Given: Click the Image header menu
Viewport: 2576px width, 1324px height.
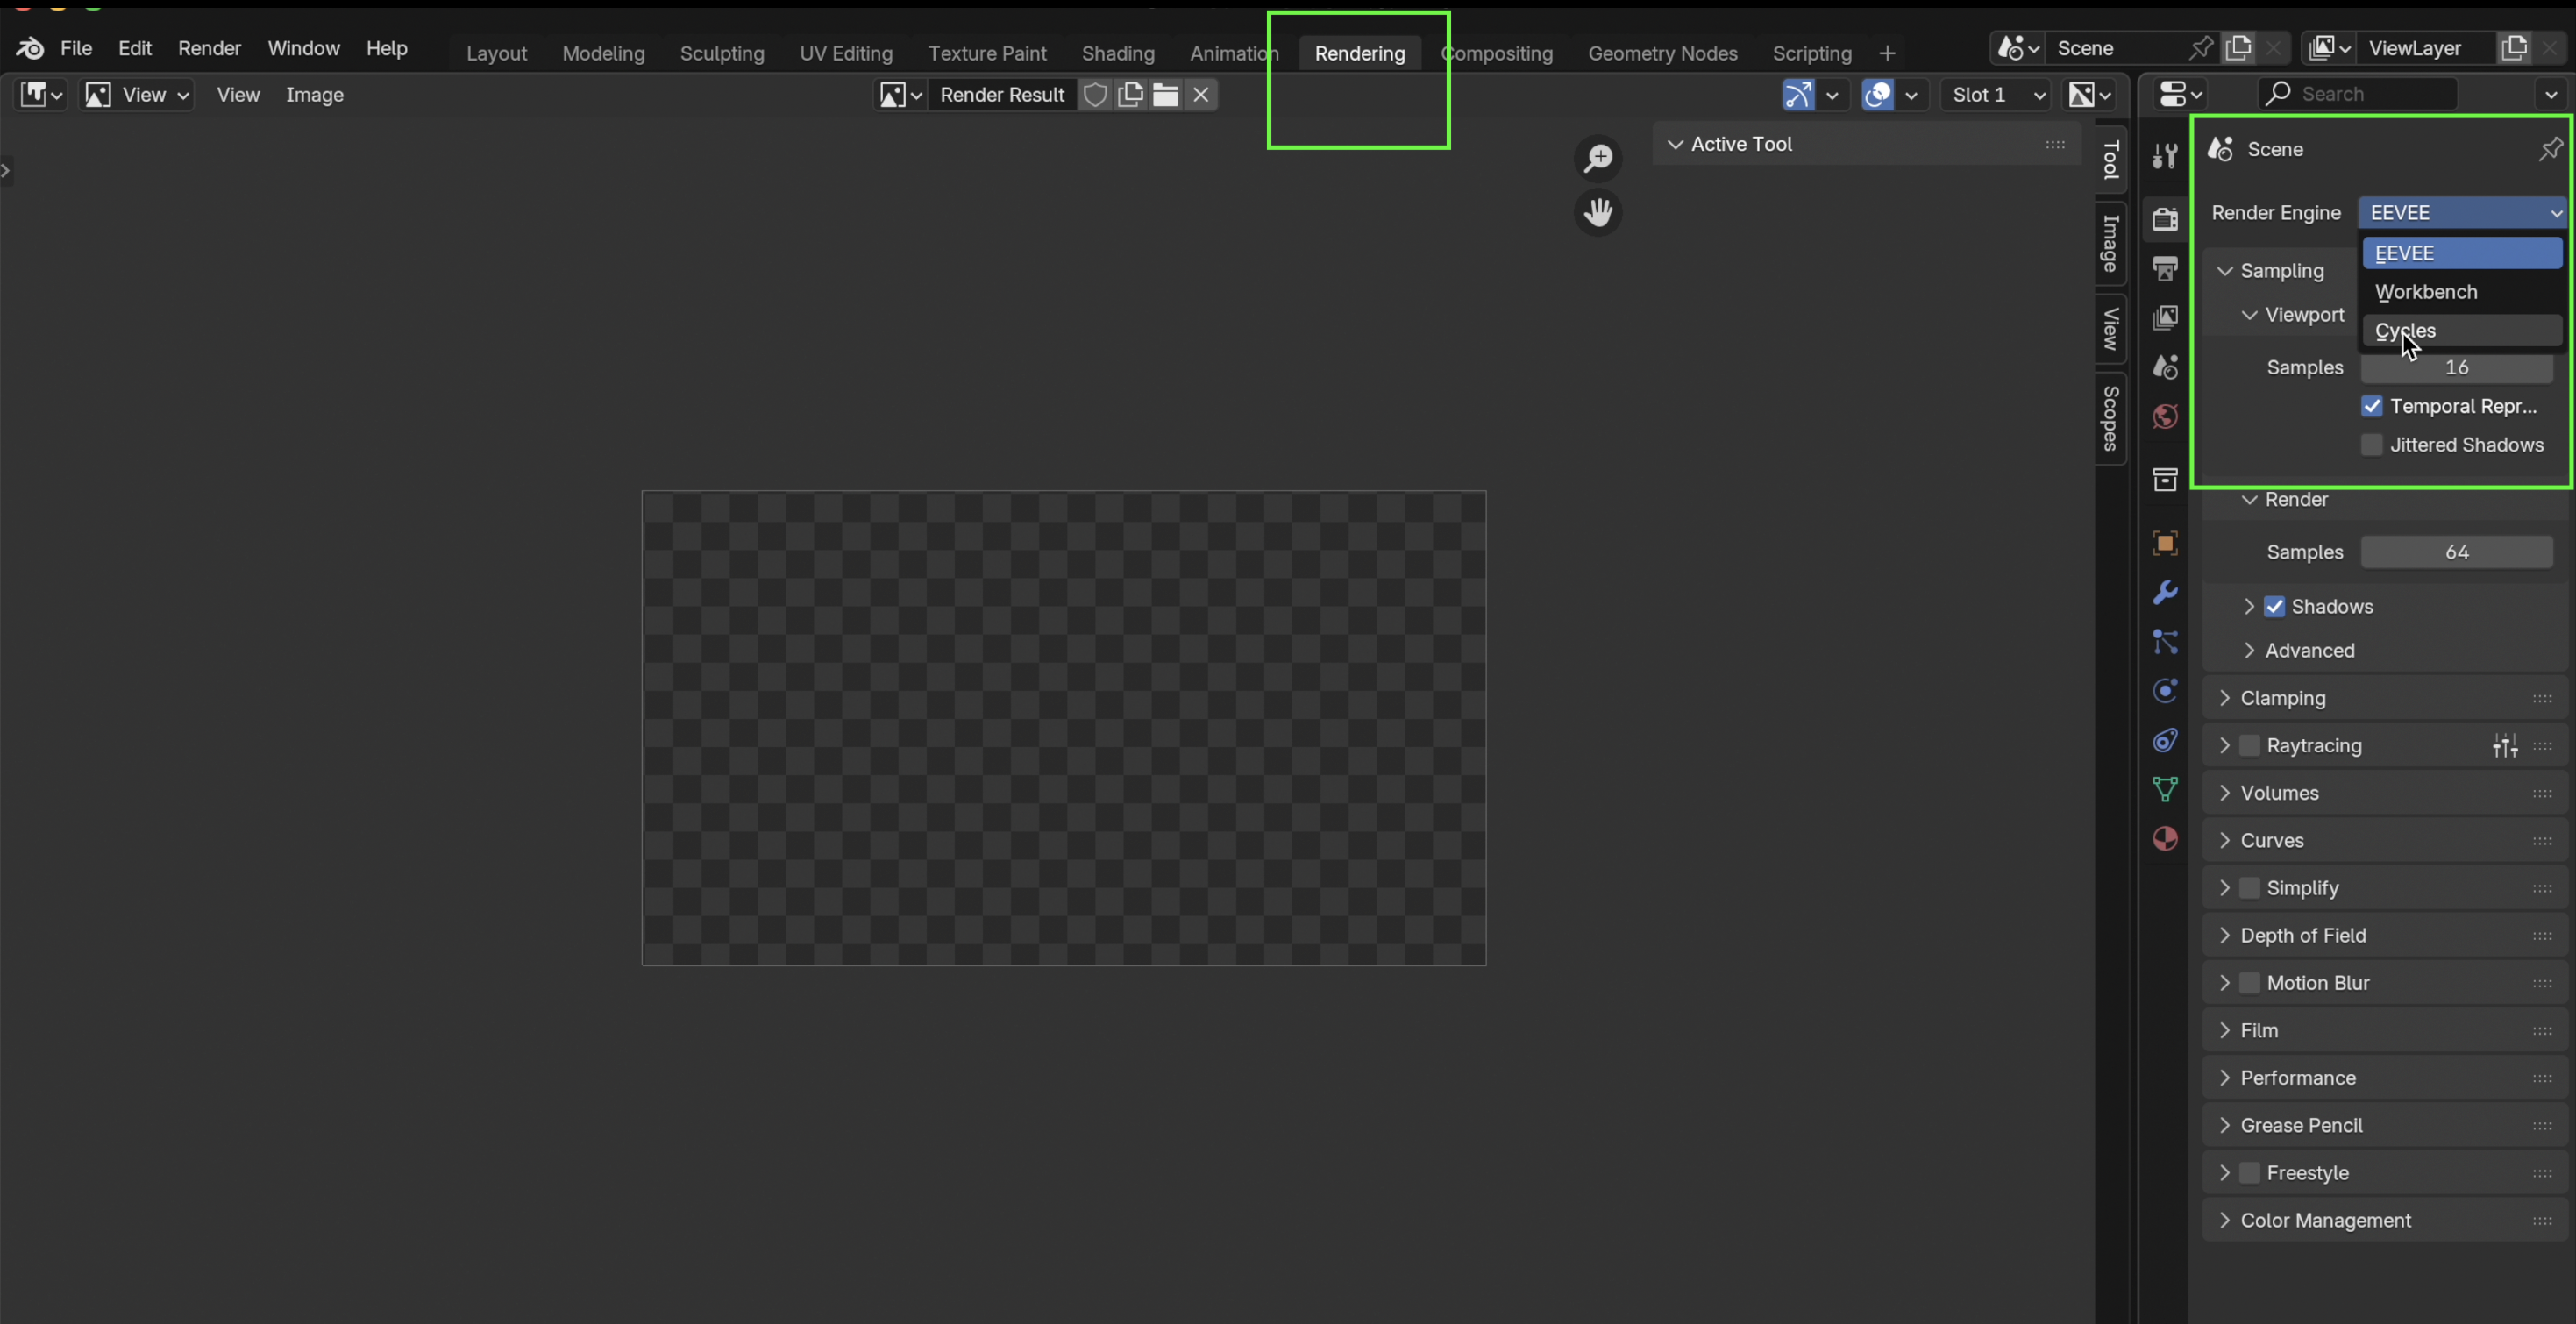Looking at the screenshot, I should pyautogui.click(x=314, y=95).
